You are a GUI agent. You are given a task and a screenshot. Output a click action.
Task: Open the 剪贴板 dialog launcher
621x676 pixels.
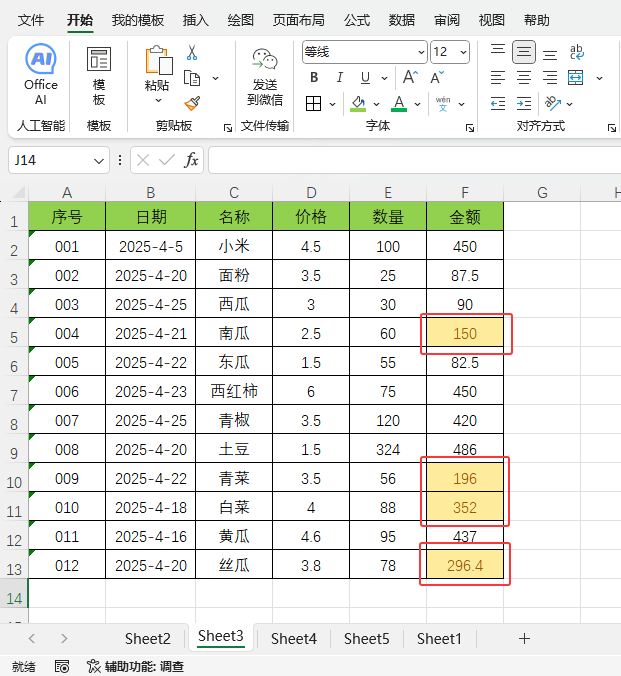coord(228,128)
